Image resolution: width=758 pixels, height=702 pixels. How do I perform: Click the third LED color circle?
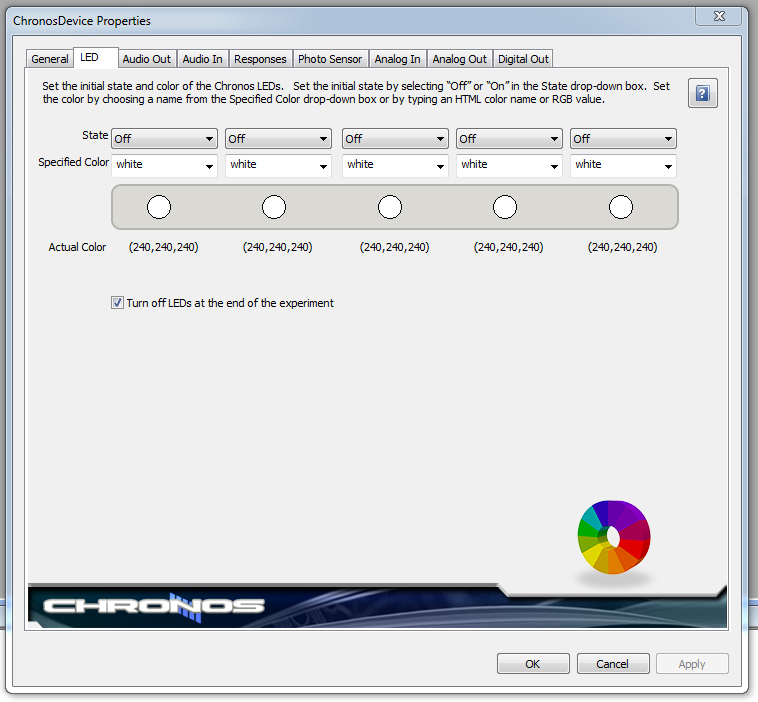pyautogui.click(x=390, y=207)
